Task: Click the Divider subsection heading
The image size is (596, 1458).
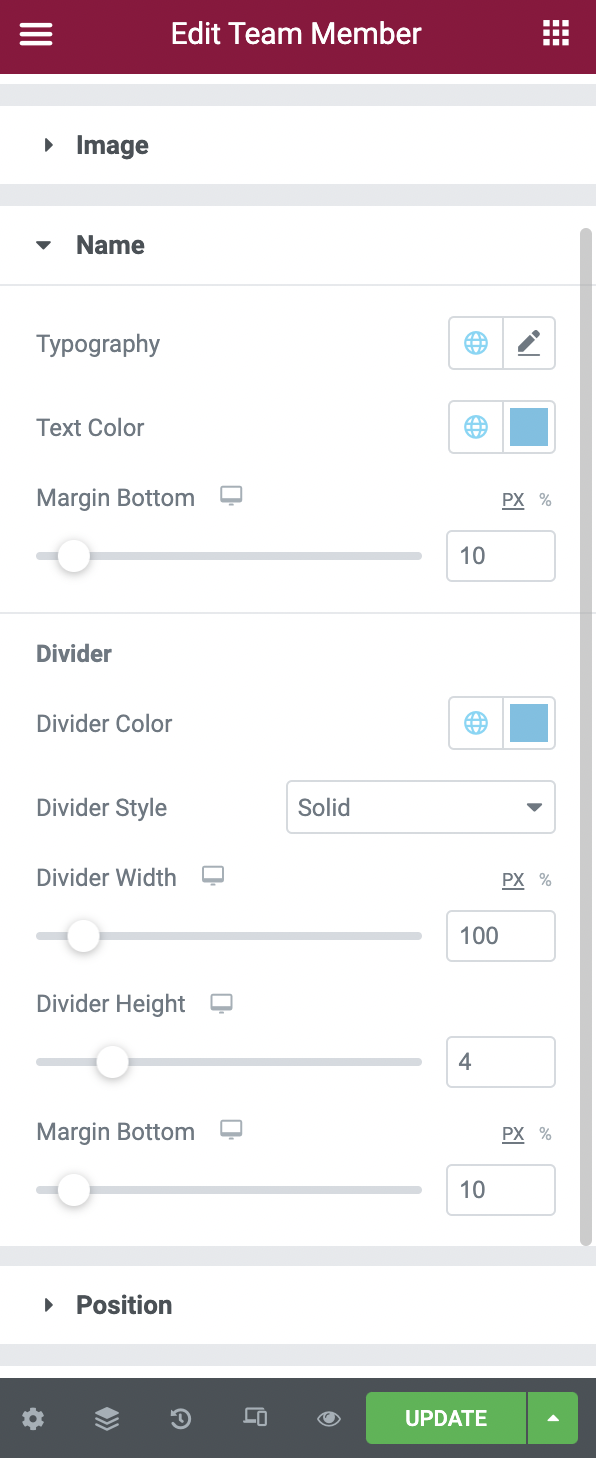Action: pyautogui.click(x=73, y=653)
